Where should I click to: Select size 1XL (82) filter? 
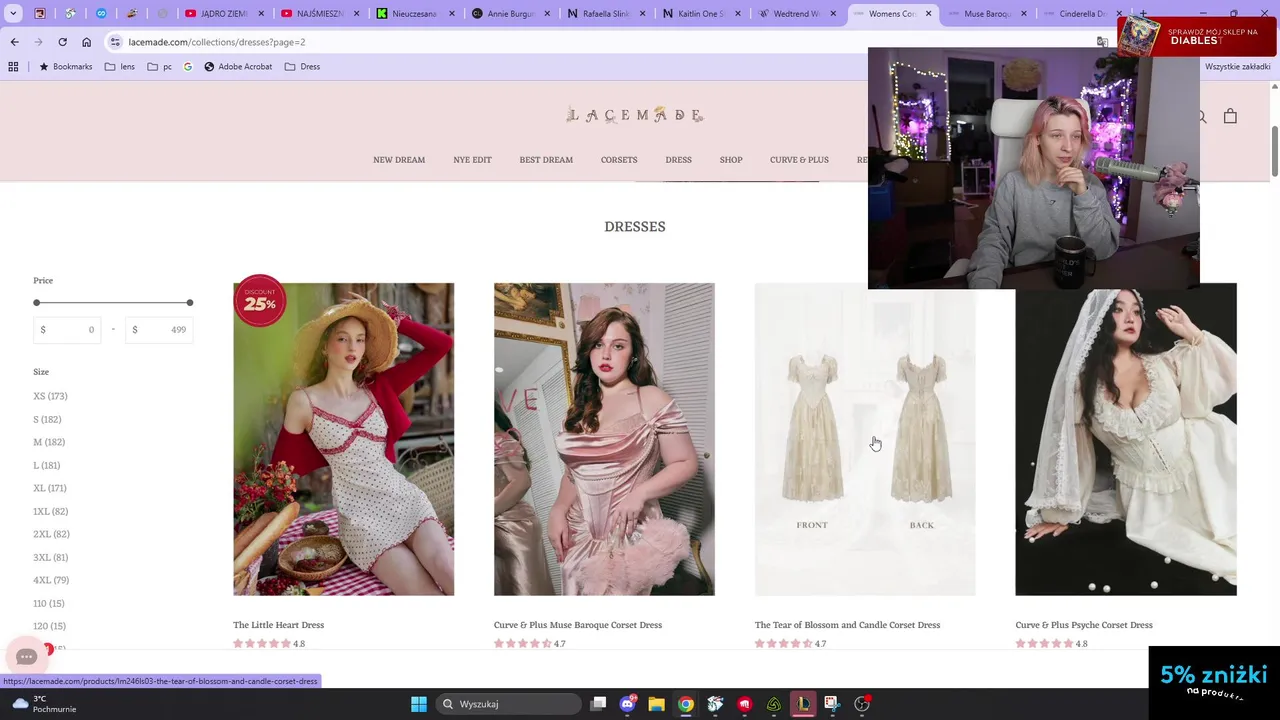tap(51, 511)
